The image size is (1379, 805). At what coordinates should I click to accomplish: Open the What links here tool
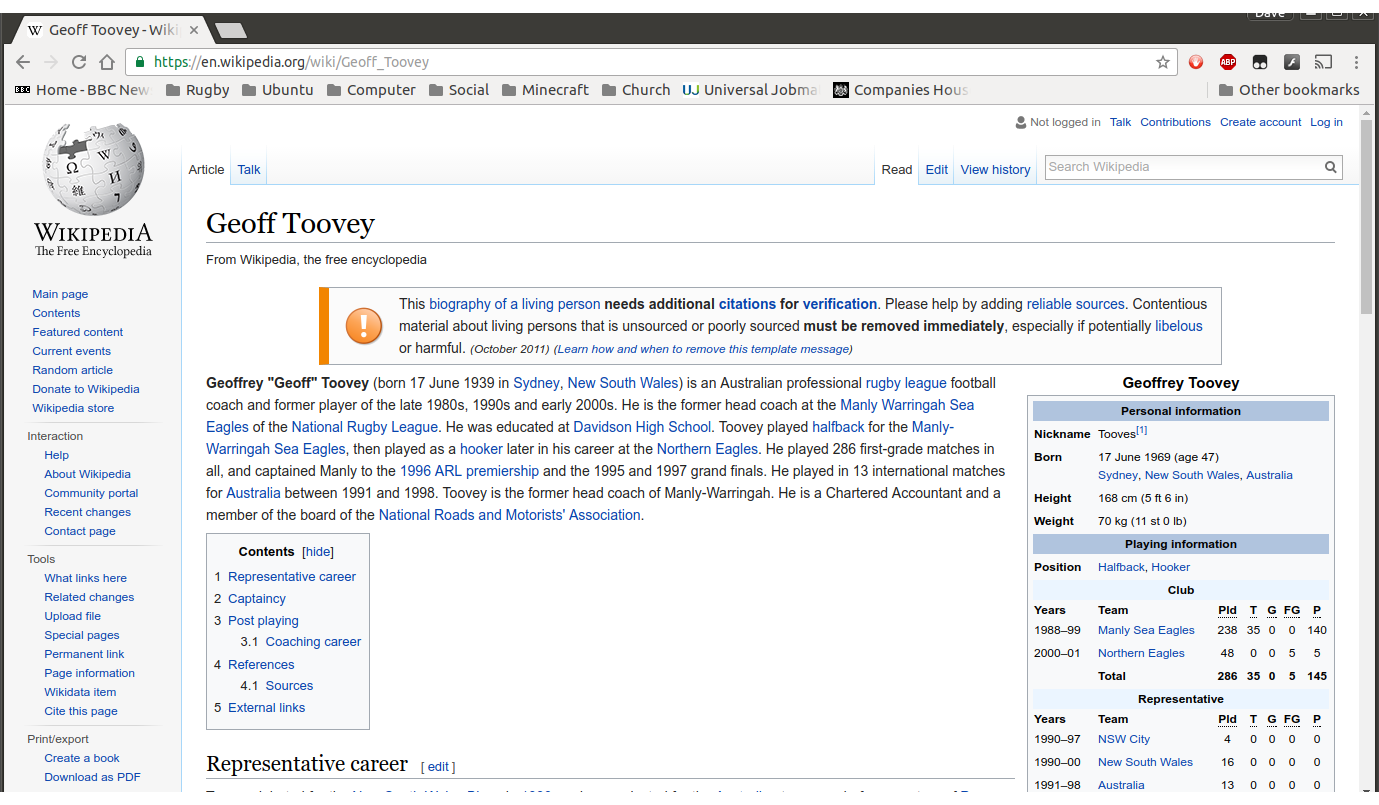pos(85,578)
